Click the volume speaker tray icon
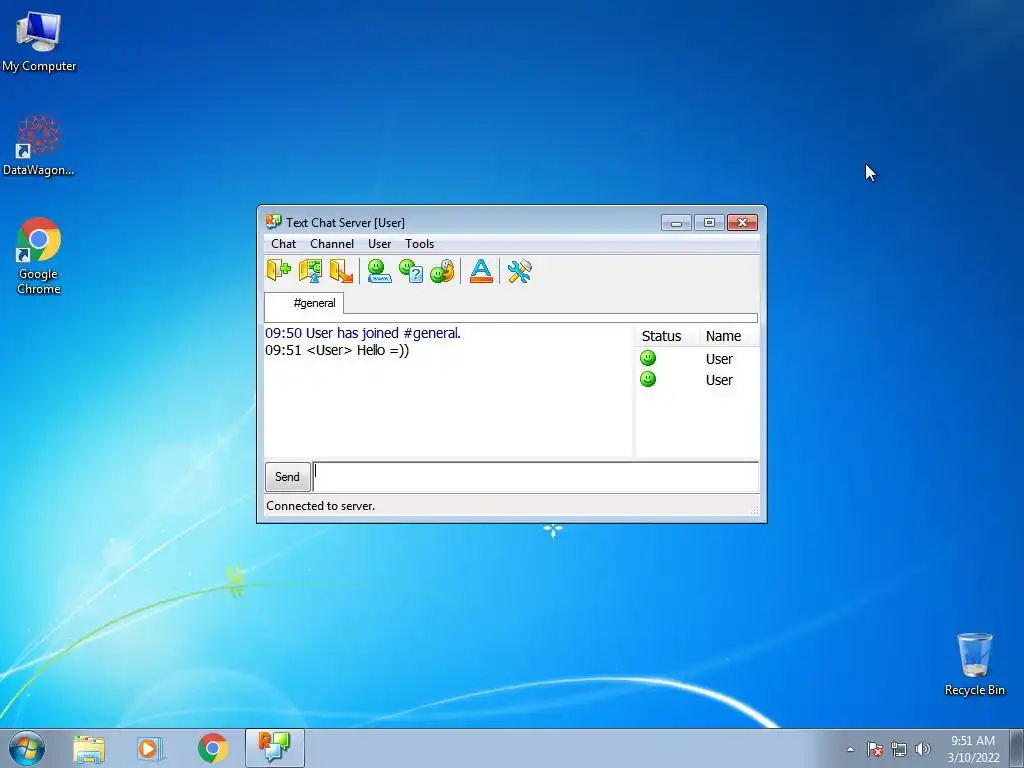 point(923,749)
